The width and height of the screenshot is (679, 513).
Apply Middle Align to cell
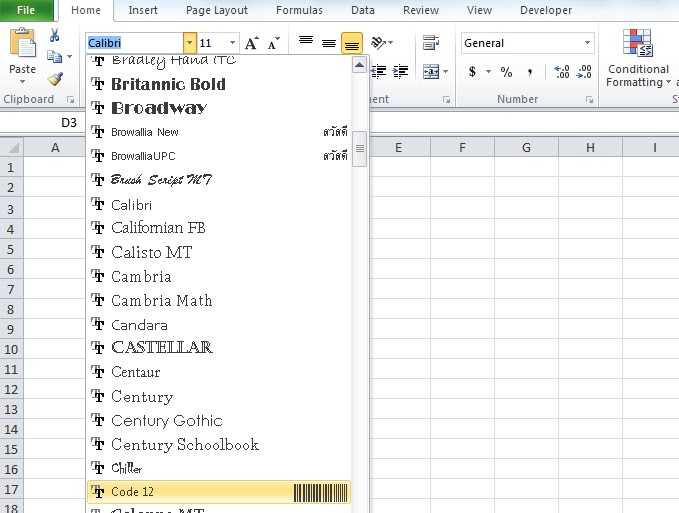coord(329,43)
